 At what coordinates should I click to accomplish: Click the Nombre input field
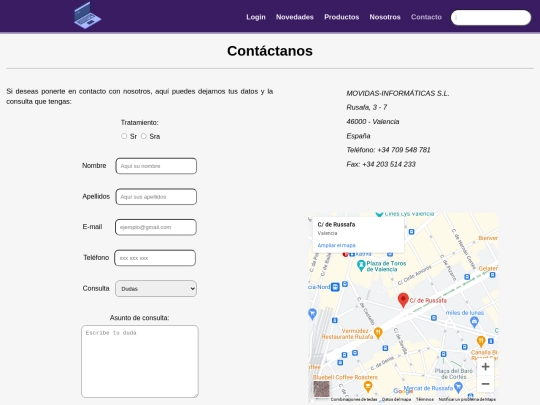click(156, 166)
